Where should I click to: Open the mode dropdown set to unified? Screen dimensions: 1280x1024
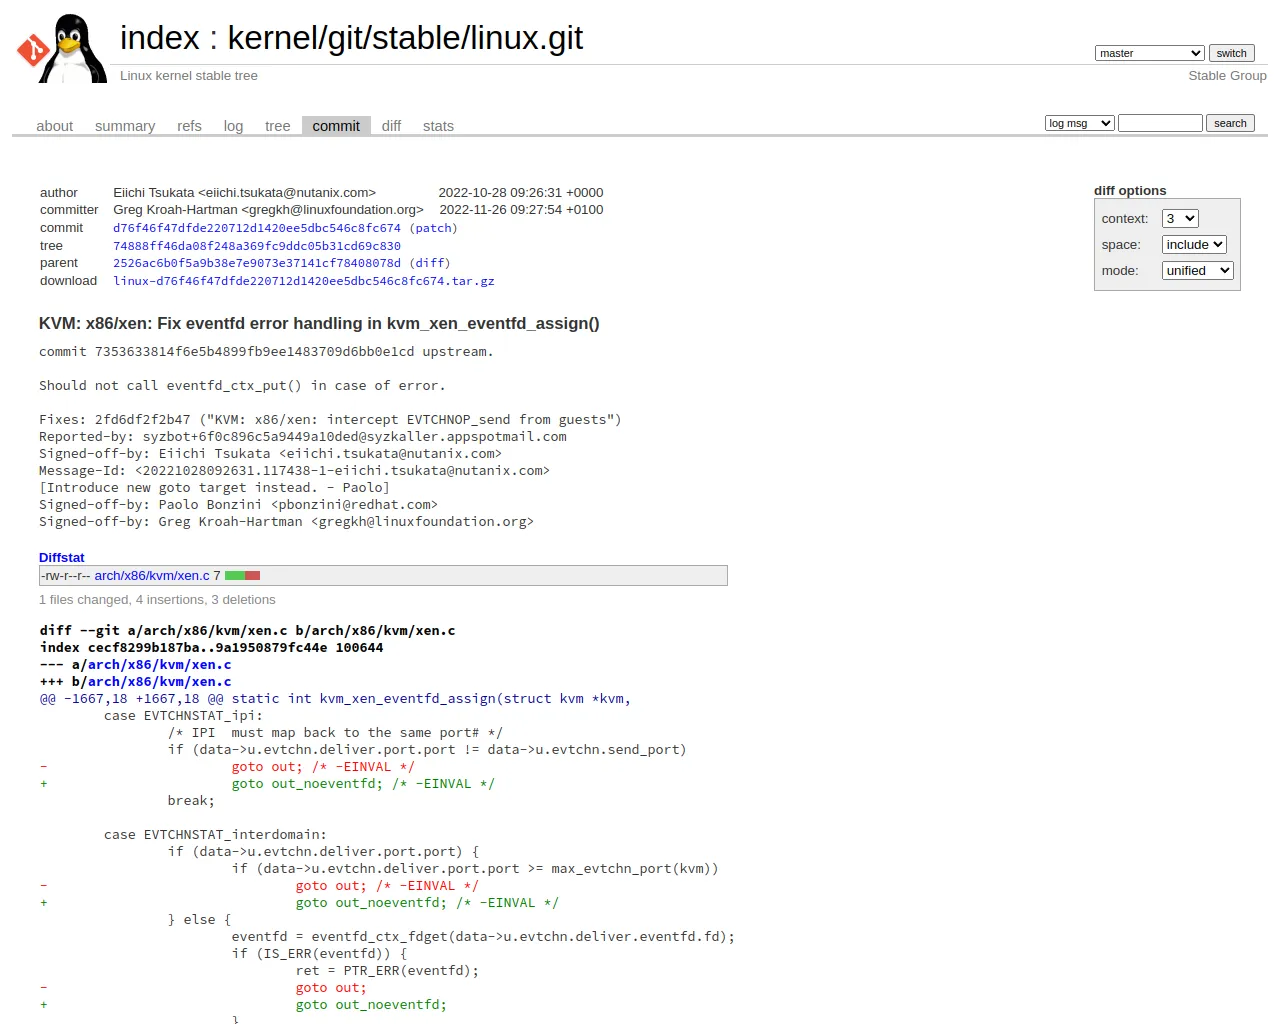(x=1198, y=271)
